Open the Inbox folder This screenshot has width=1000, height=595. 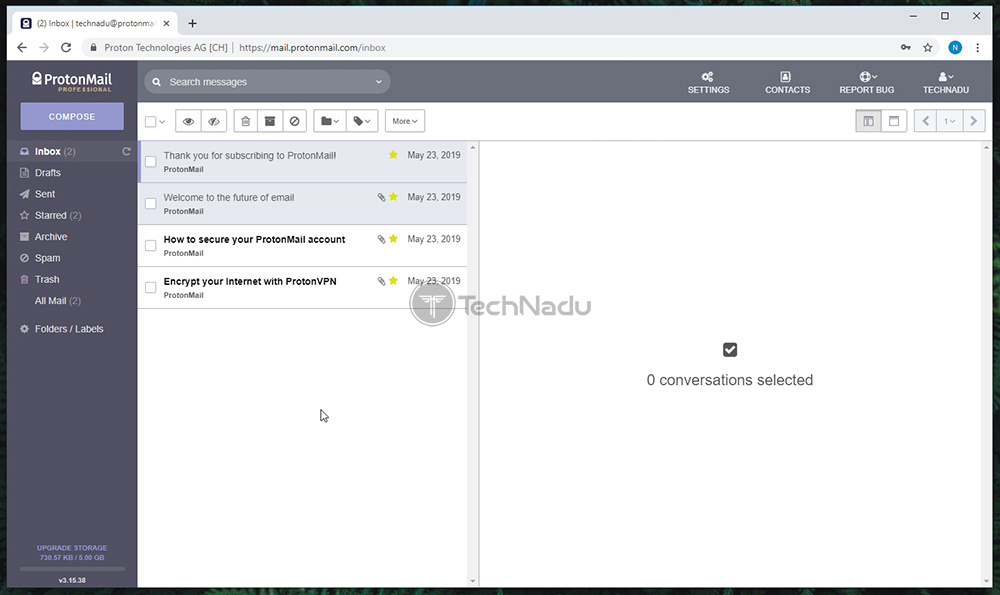coord(72,152)
